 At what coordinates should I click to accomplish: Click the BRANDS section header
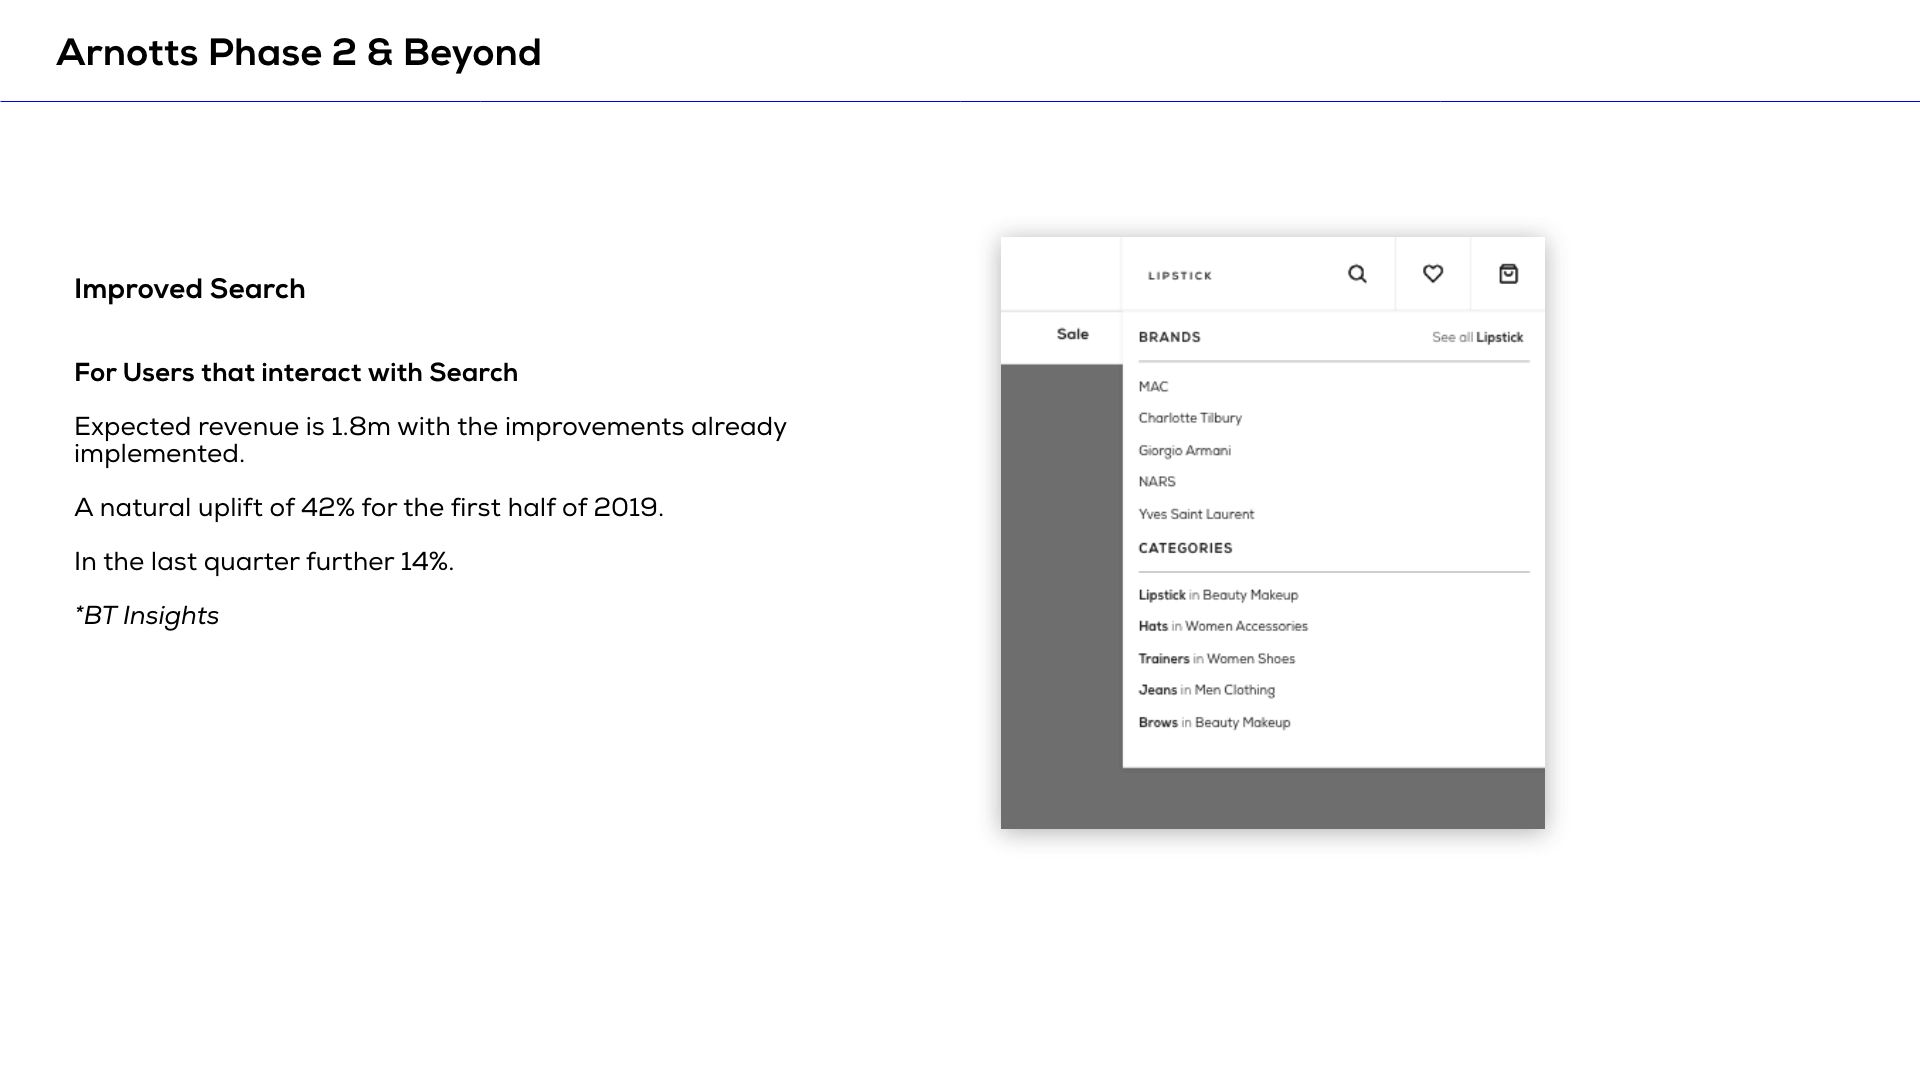[x=1170, y=337]
